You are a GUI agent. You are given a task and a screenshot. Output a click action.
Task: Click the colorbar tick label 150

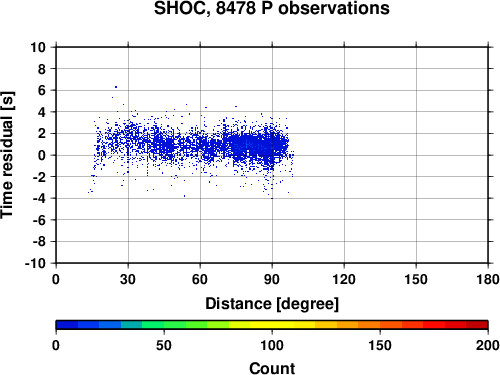[x=380, y=345]
